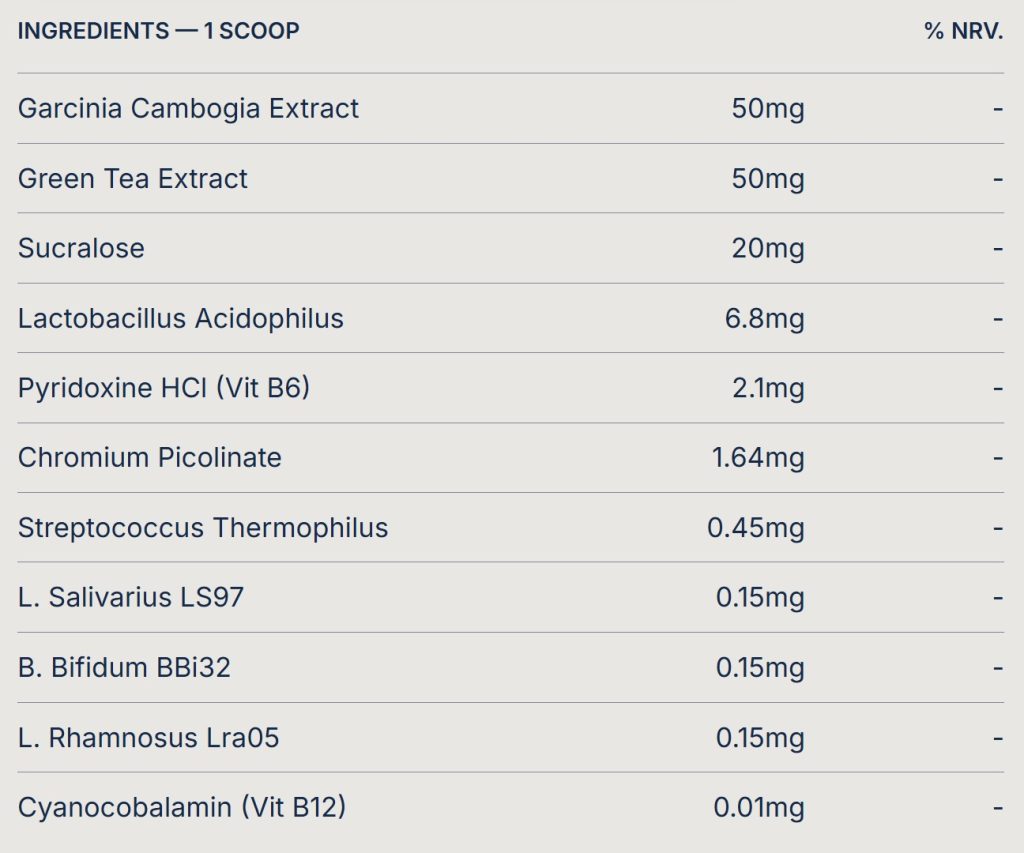Image resolution: width=1024 pixels, height=853 pixels.
Task: Click the 0.45mg amount value
Action: pyautogui.click(x=756, y=528)
